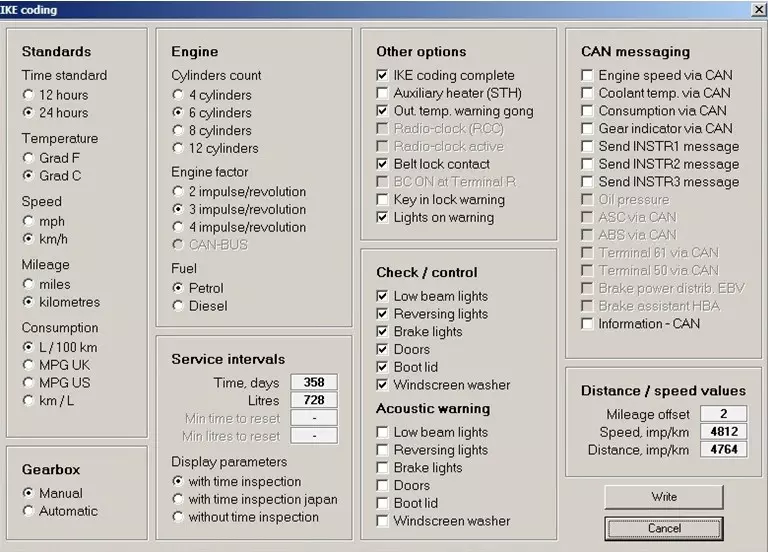
Task: Disable Brake lights check control
Action: tap(383, 332)
